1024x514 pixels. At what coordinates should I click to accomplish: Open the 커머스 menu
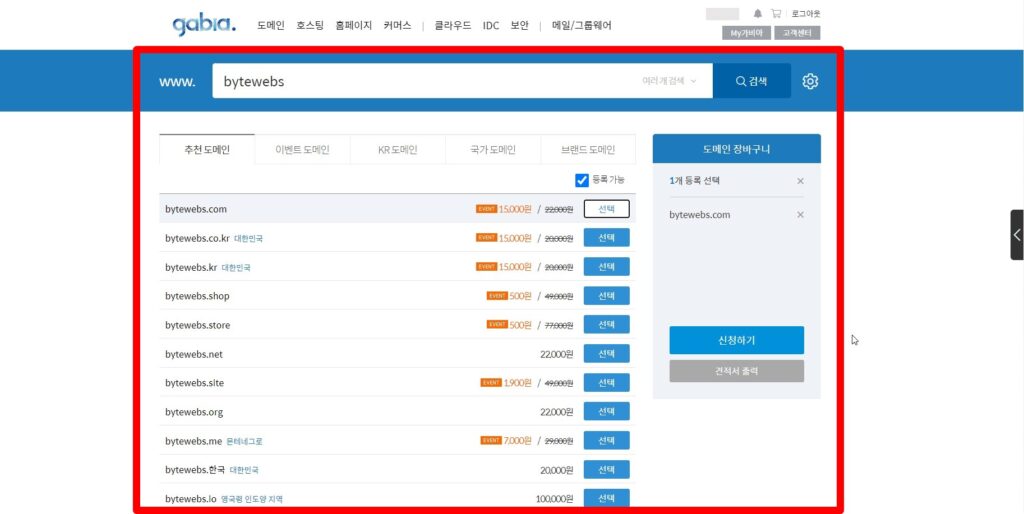(x=397, y=26)
